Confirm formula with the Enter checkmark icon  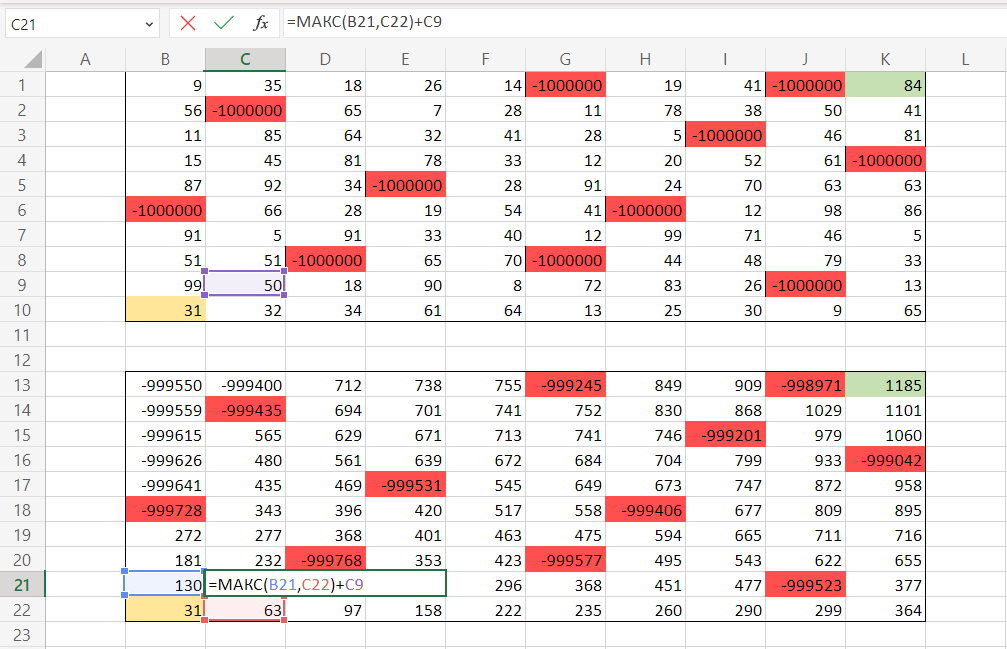(224, 22)
